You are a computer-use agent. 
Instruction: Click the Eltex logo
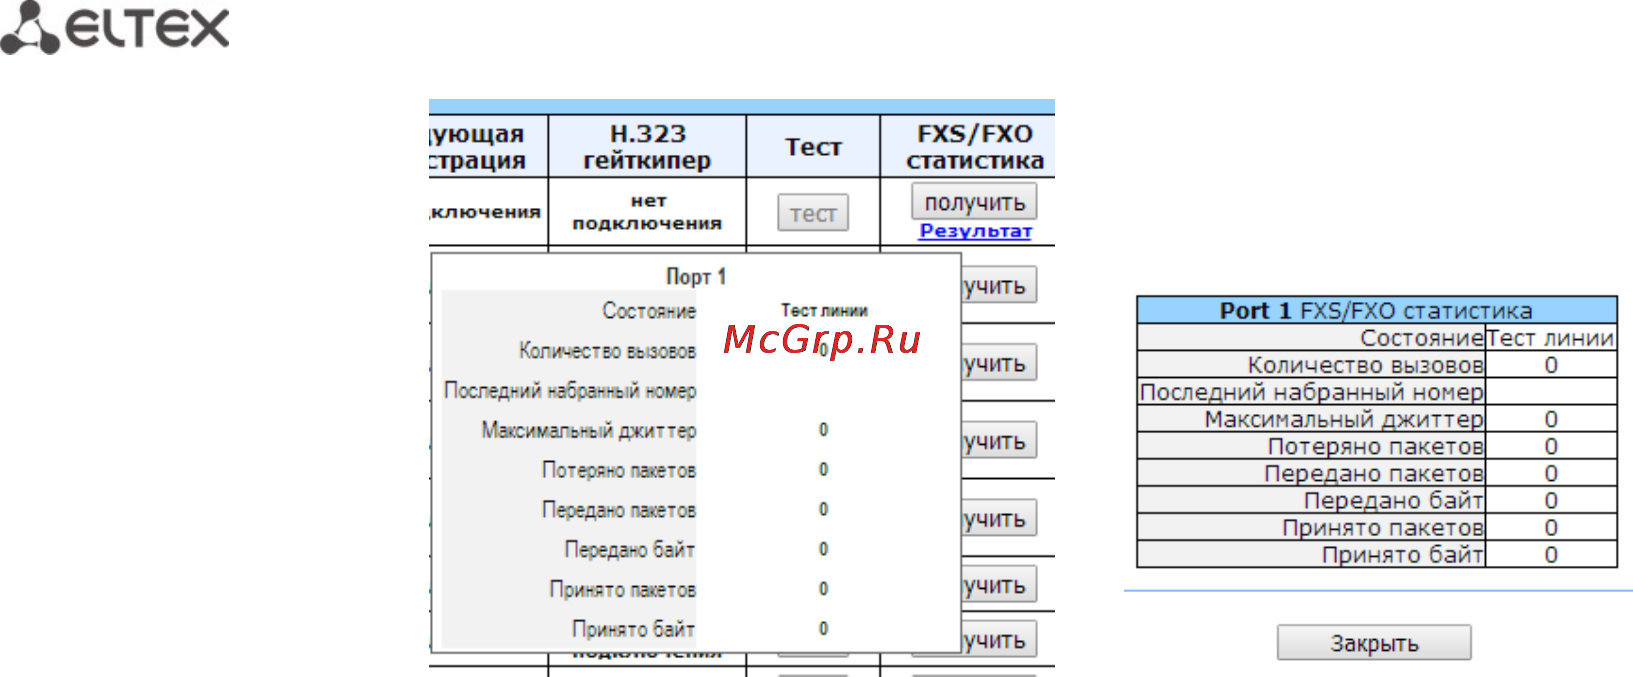[115, 28]
